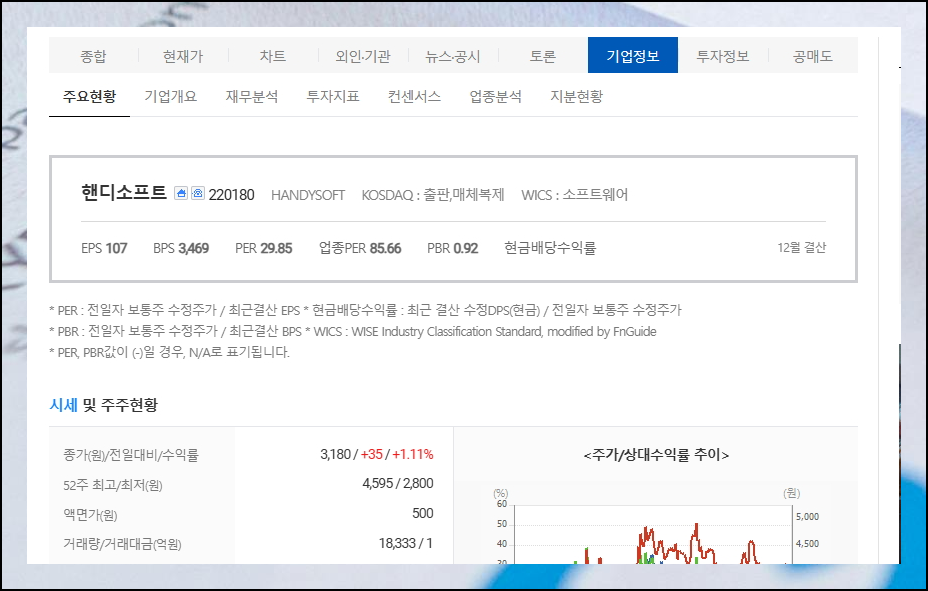Click the telephone icon beside 핸디소프트
The image size is (928, 591).
pyautogui.click(x=198, y=193)
